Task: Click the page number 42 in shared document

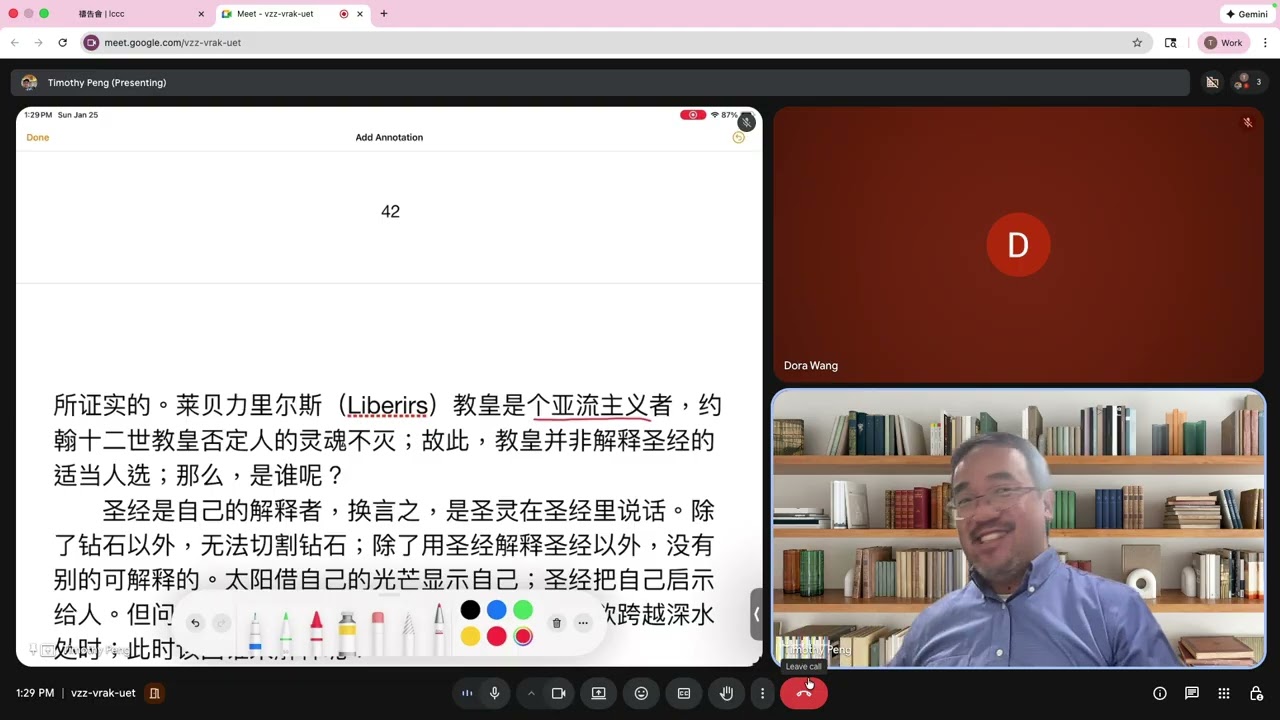Action: 390,211
